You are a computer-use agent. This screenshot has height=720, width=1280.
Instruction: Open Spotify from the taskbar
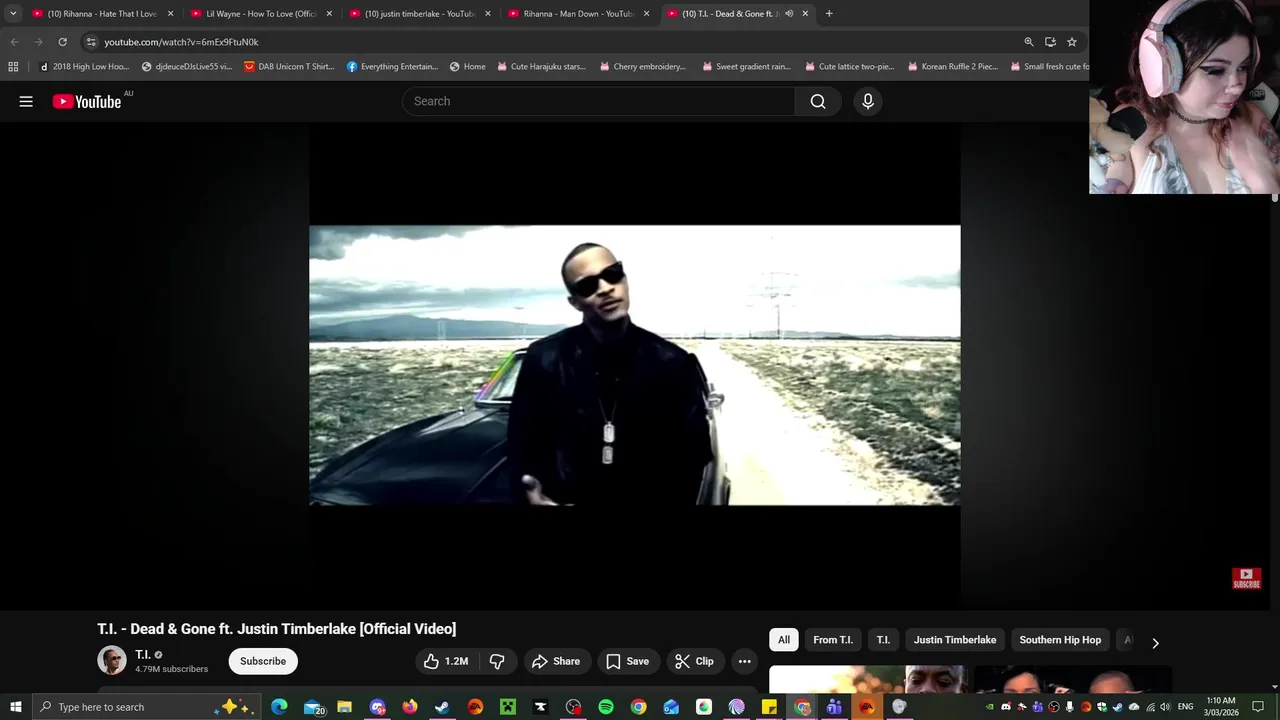pos(606,707)
